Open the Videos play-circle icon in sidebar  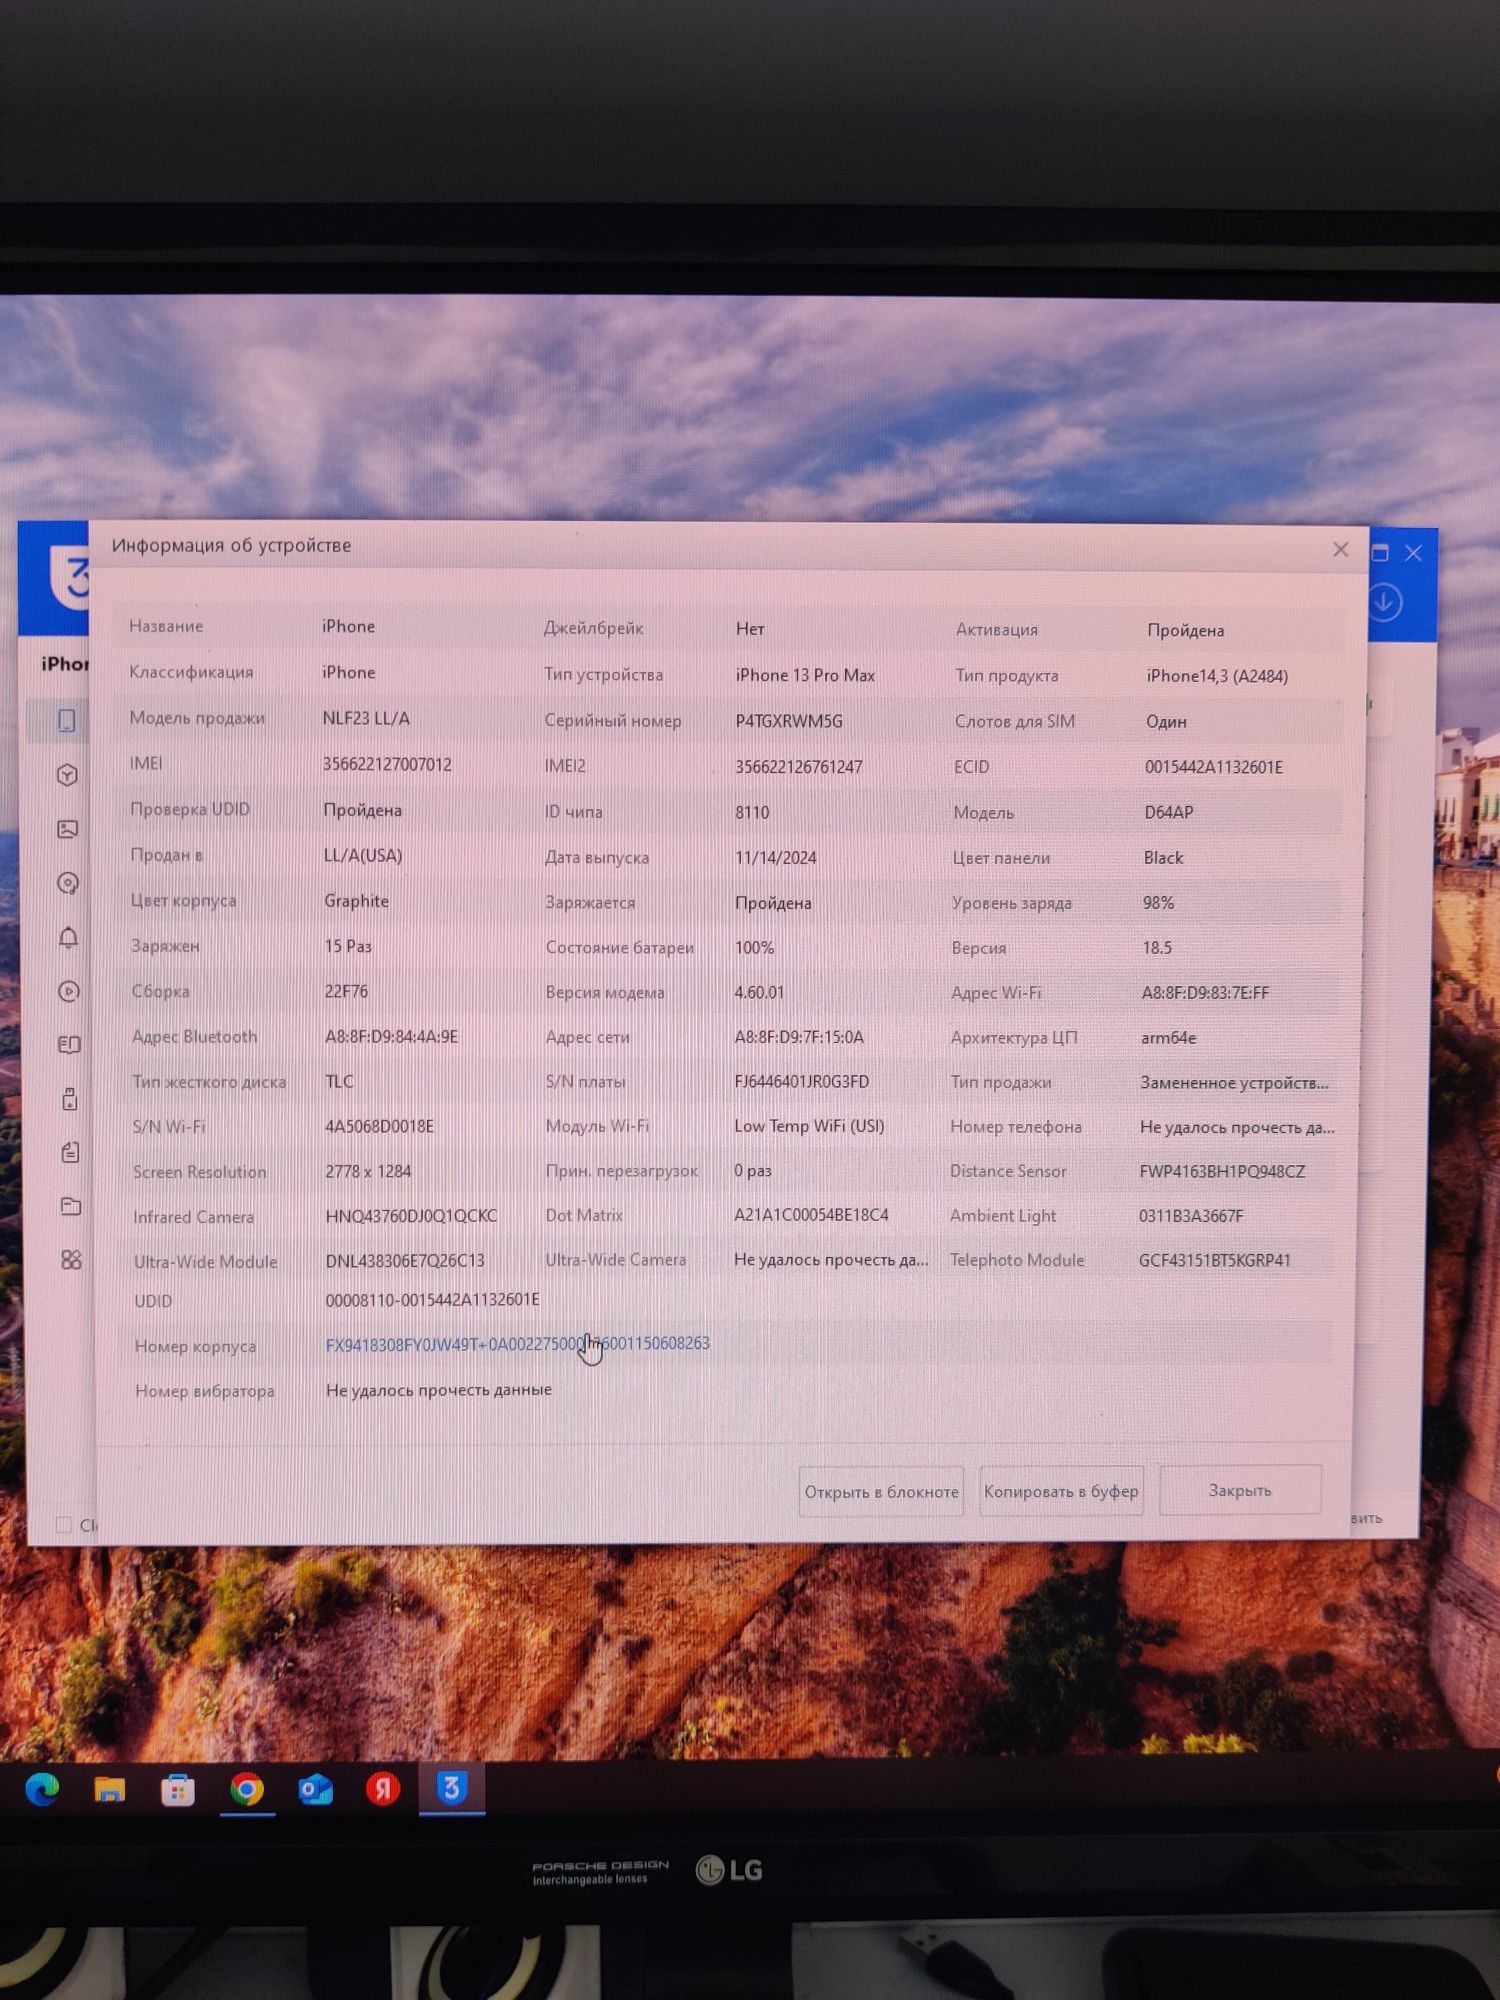[69, 991]
